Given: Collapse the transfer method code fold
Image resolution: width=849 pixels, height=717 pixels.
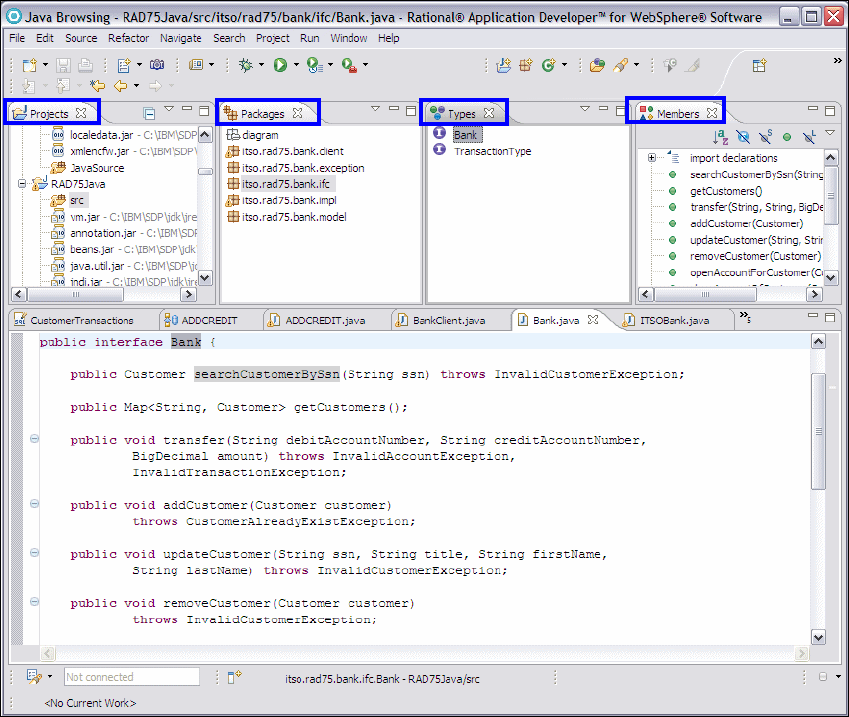Looking at the screenshot, I should point(35,439).
